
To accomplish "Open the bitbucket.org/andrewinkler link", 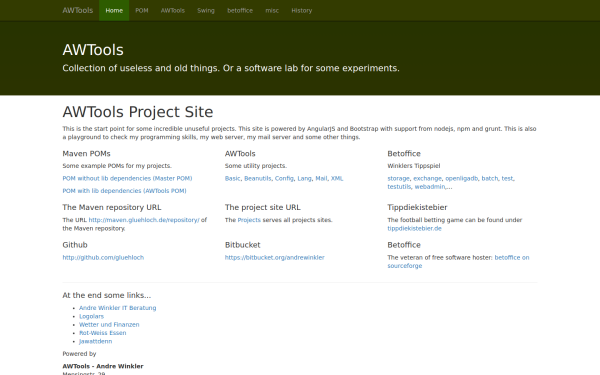I will 275,258.
